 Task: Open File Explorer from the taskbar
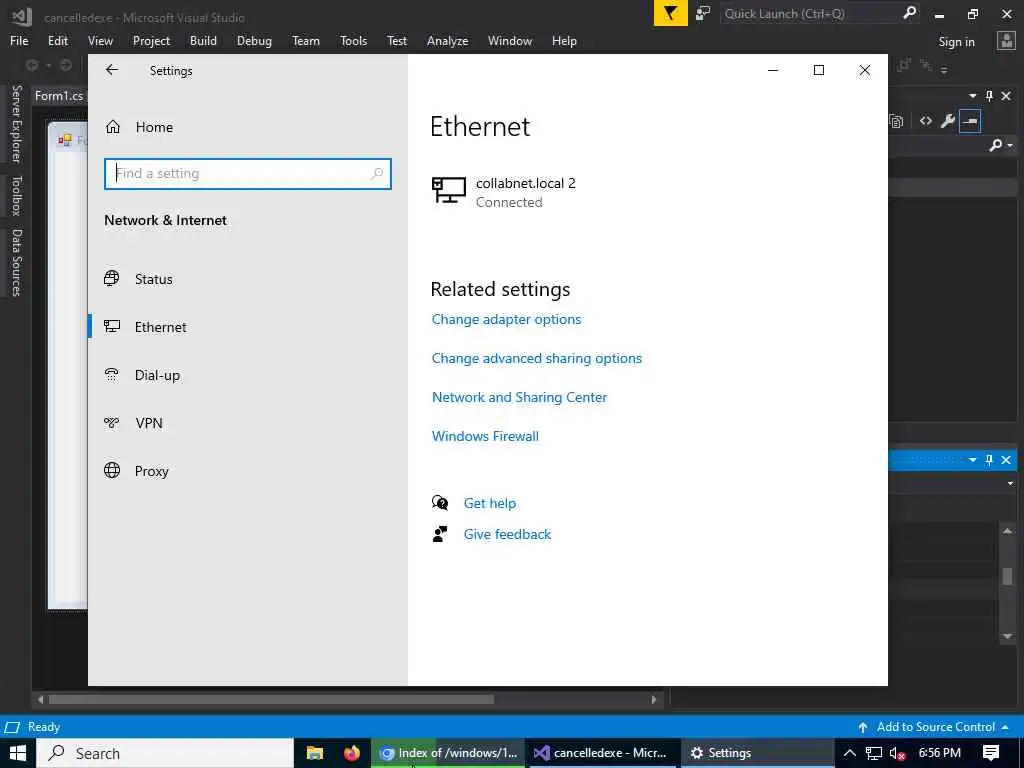(315, 753)
